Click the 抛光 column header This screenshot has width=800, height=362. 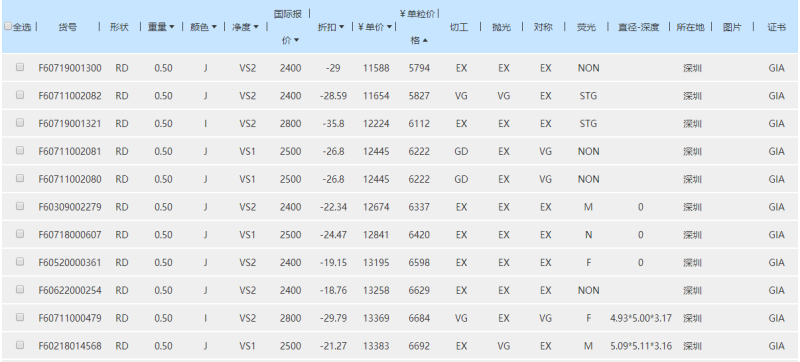pyautogui.click(x=501, y=27)
